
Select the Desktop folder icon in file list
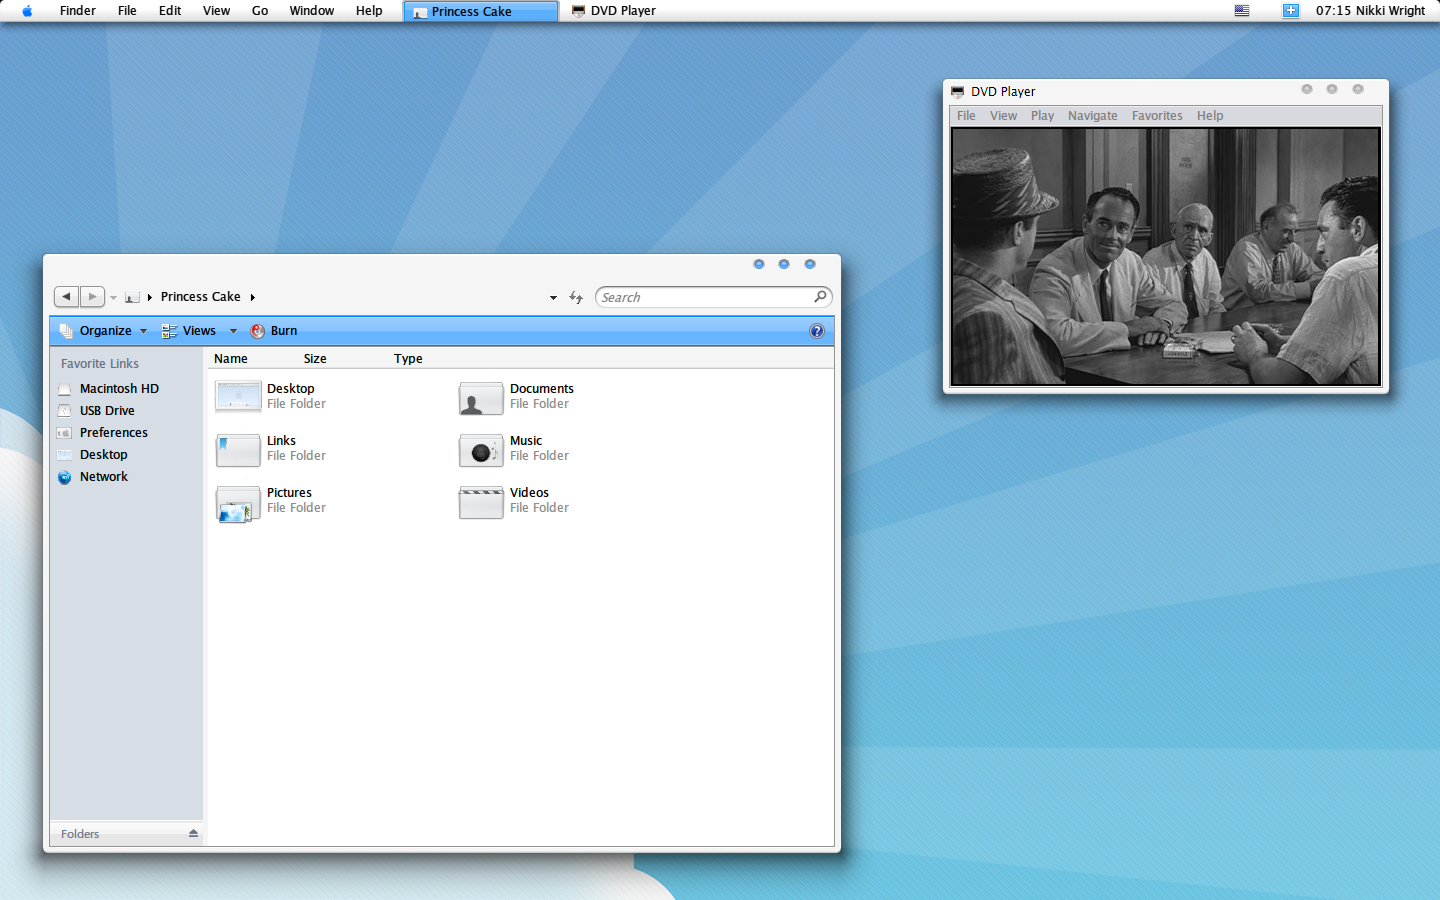[x=238, y=396]
